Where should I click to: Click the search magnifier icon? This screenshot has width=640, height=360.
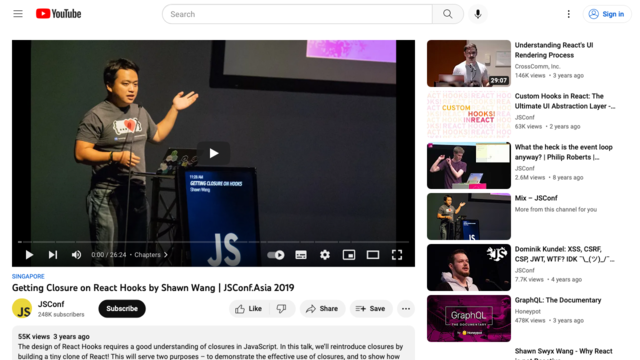coord(448,14)
